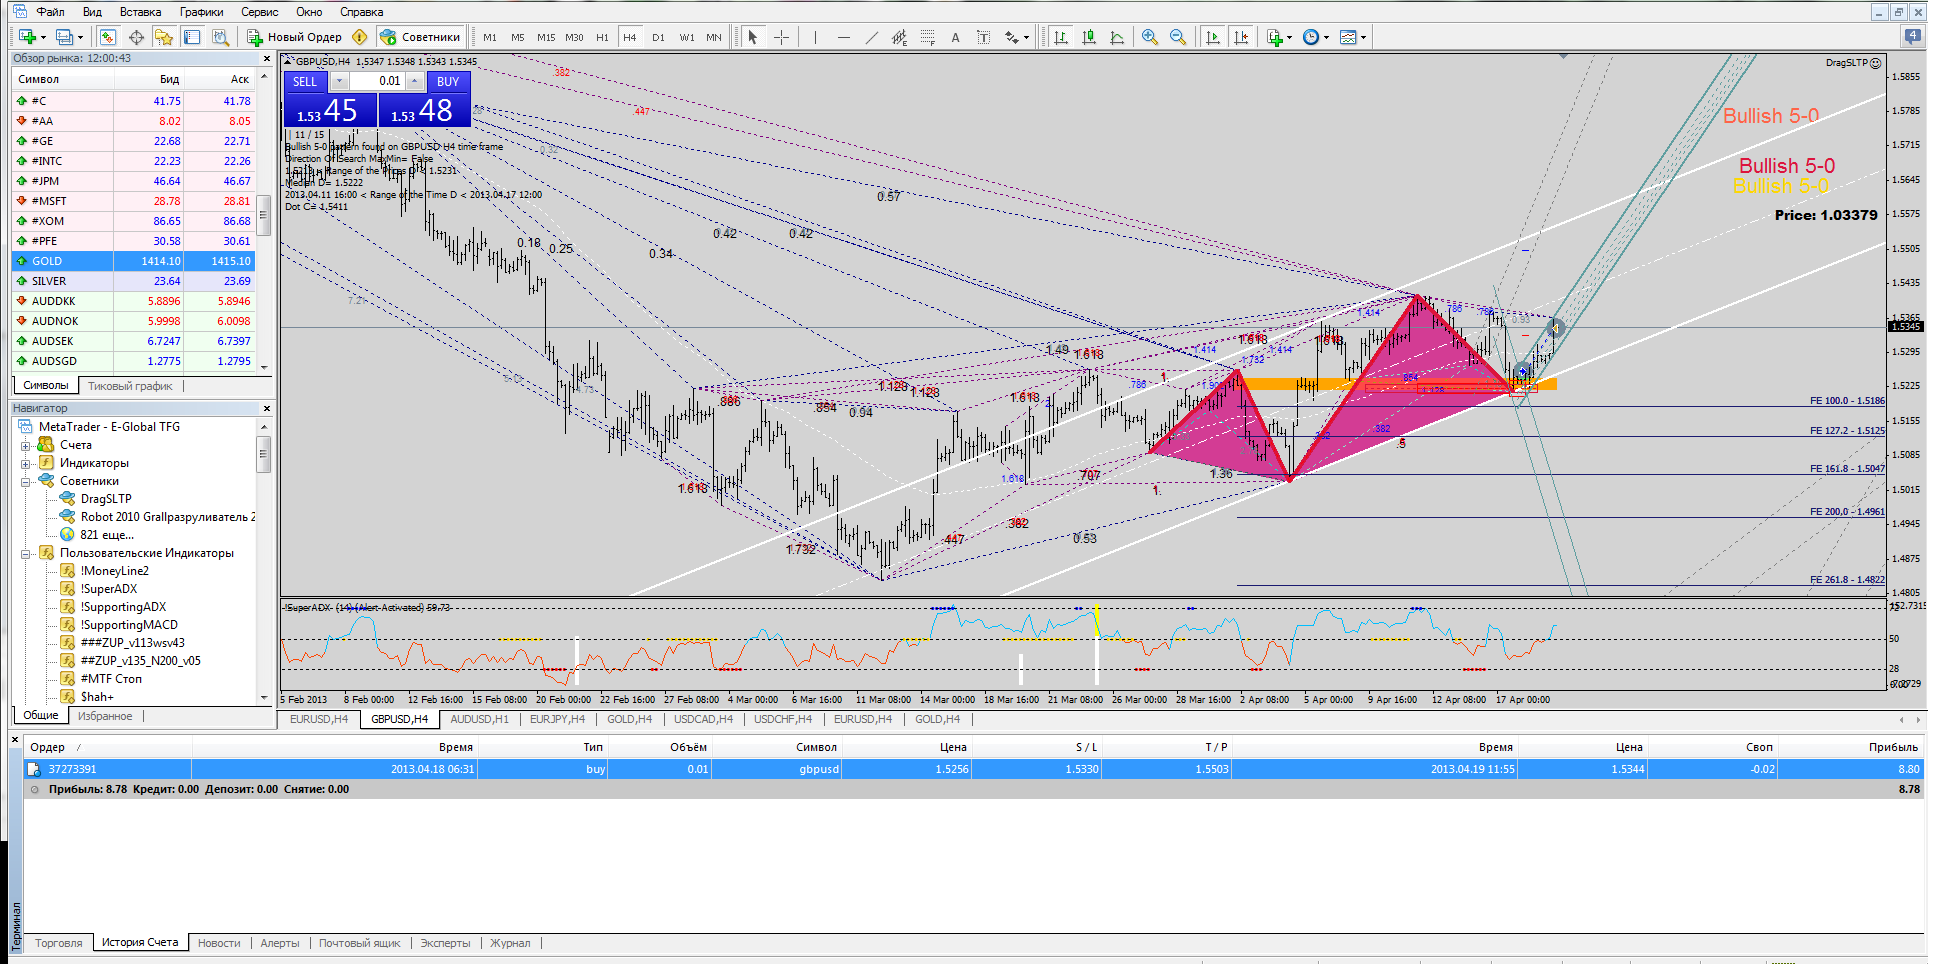Screen dimensions: 1937x964
Task: Switch timeframe to MN
Action: 714,37
